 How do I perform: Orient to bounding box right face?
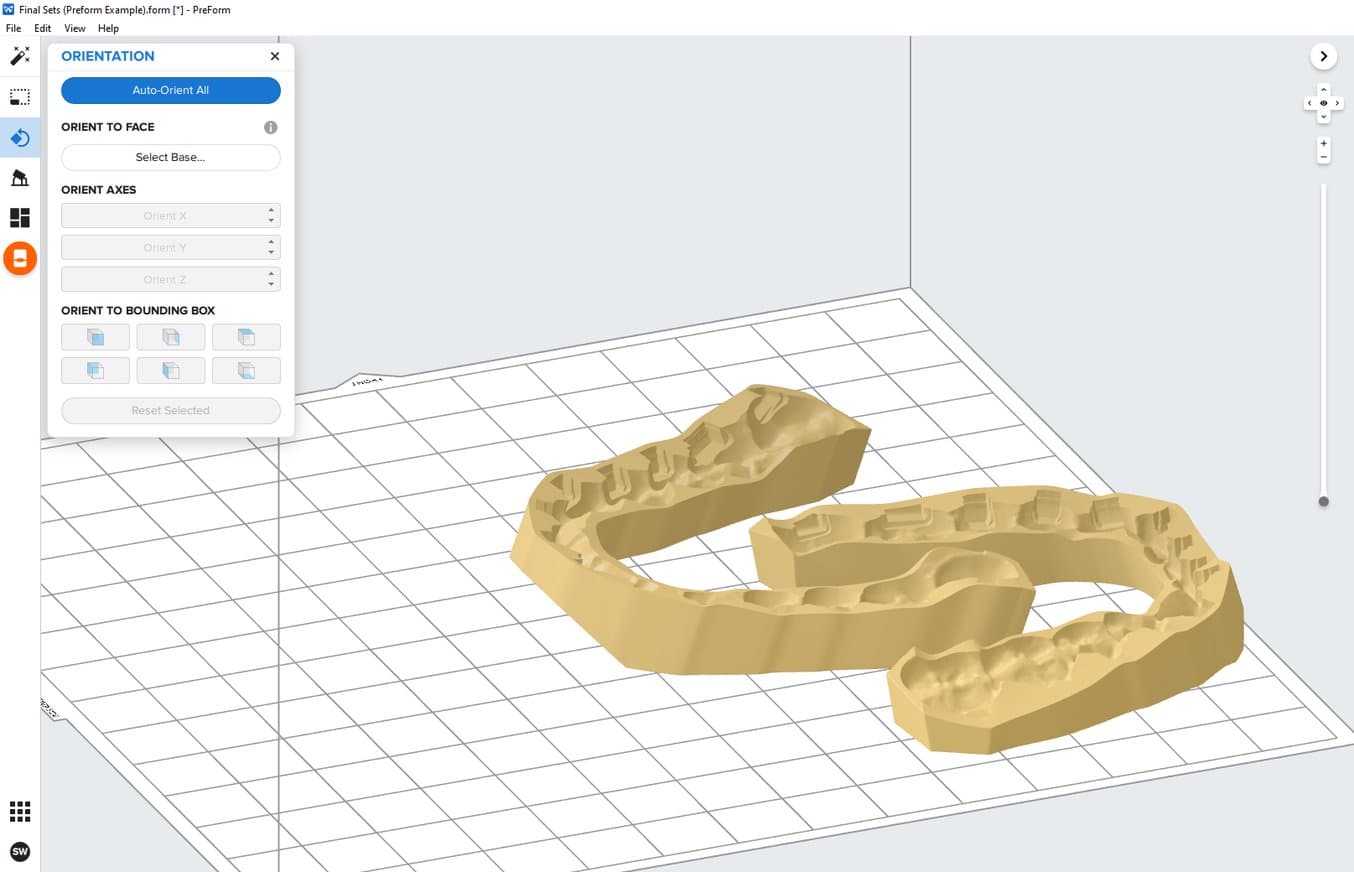coord(171,337)
